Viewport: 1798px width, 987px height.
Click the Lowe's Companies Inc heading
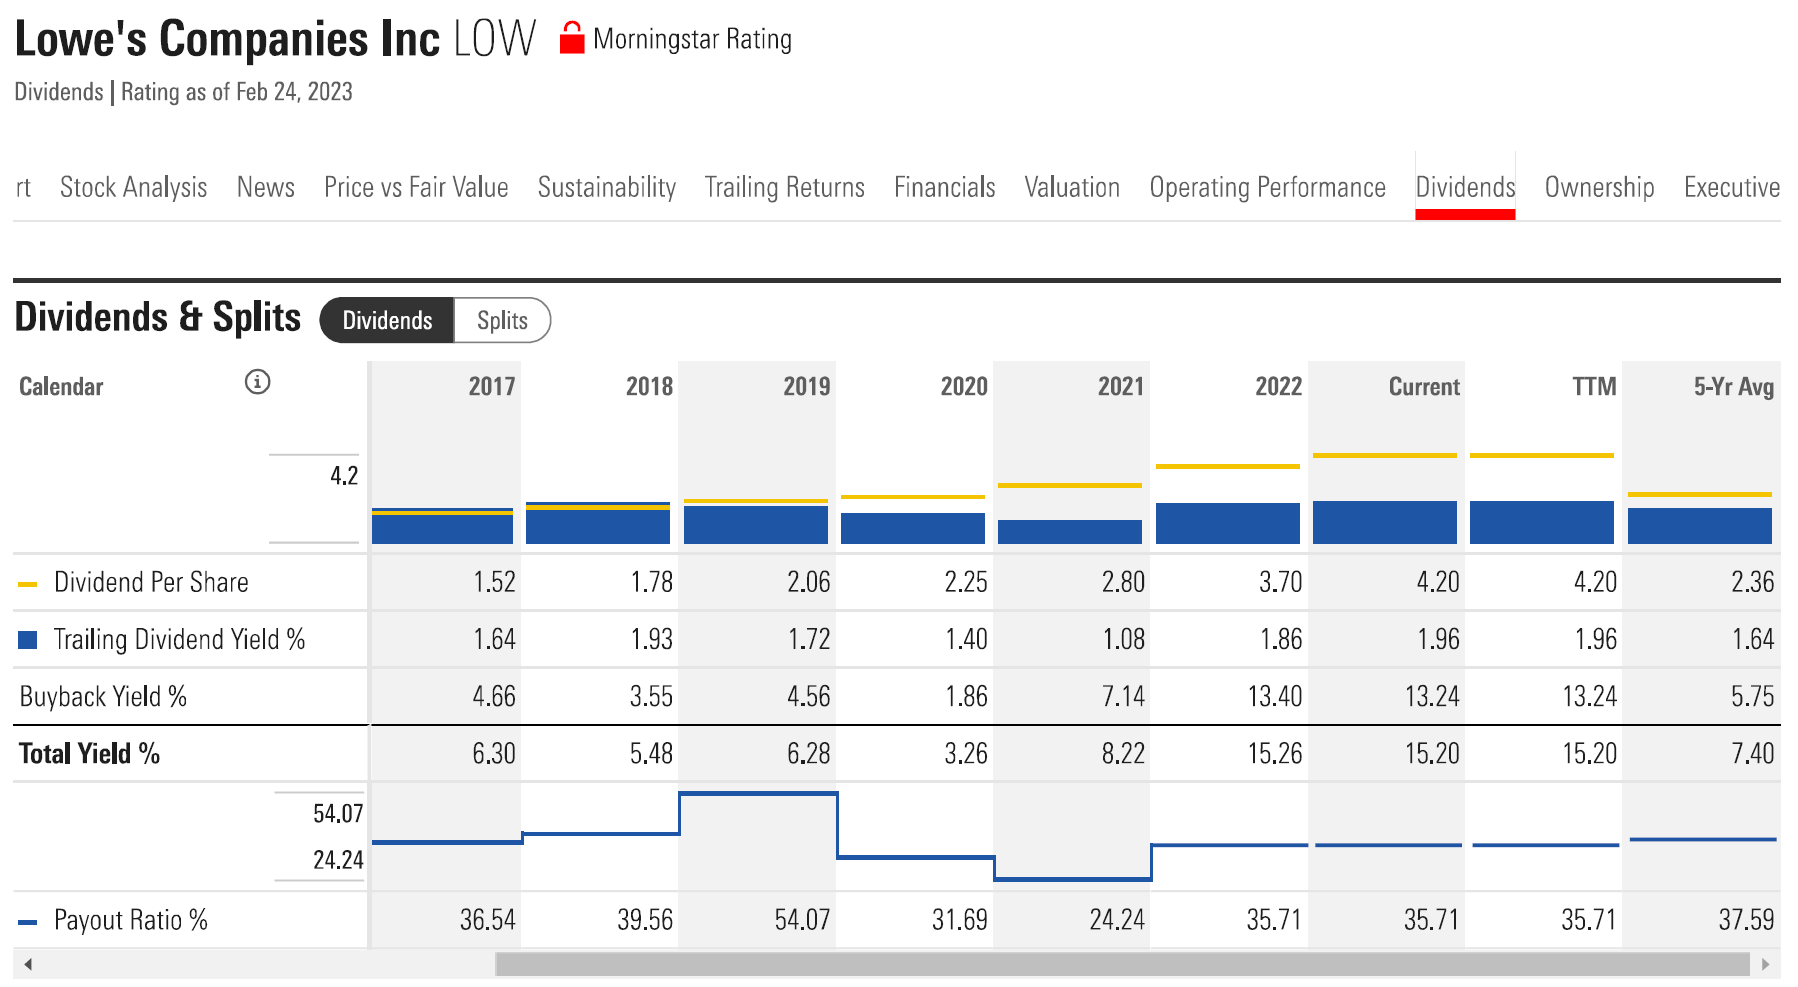click(227, 39)
